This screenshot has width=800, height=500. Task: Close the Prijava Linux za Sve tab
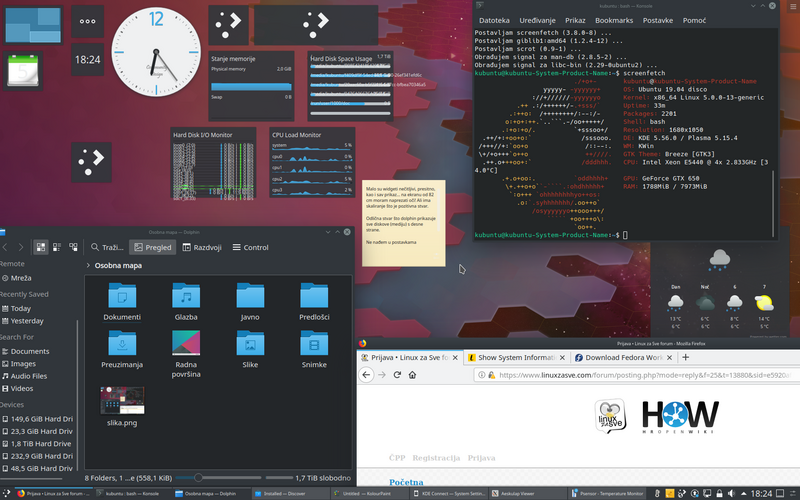coord(455,358)
